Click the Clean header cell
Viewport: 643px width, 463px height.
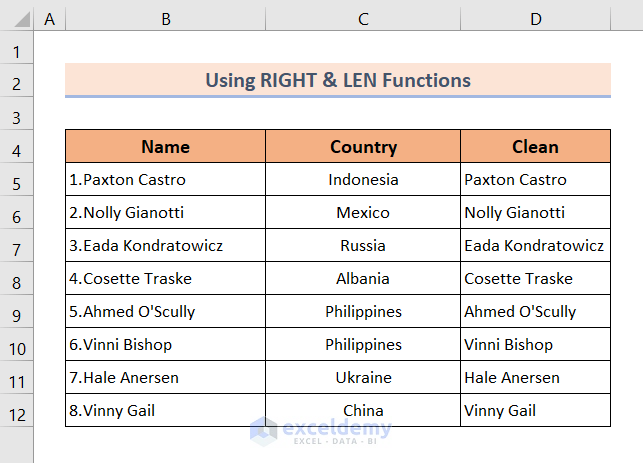pos(535,147)
